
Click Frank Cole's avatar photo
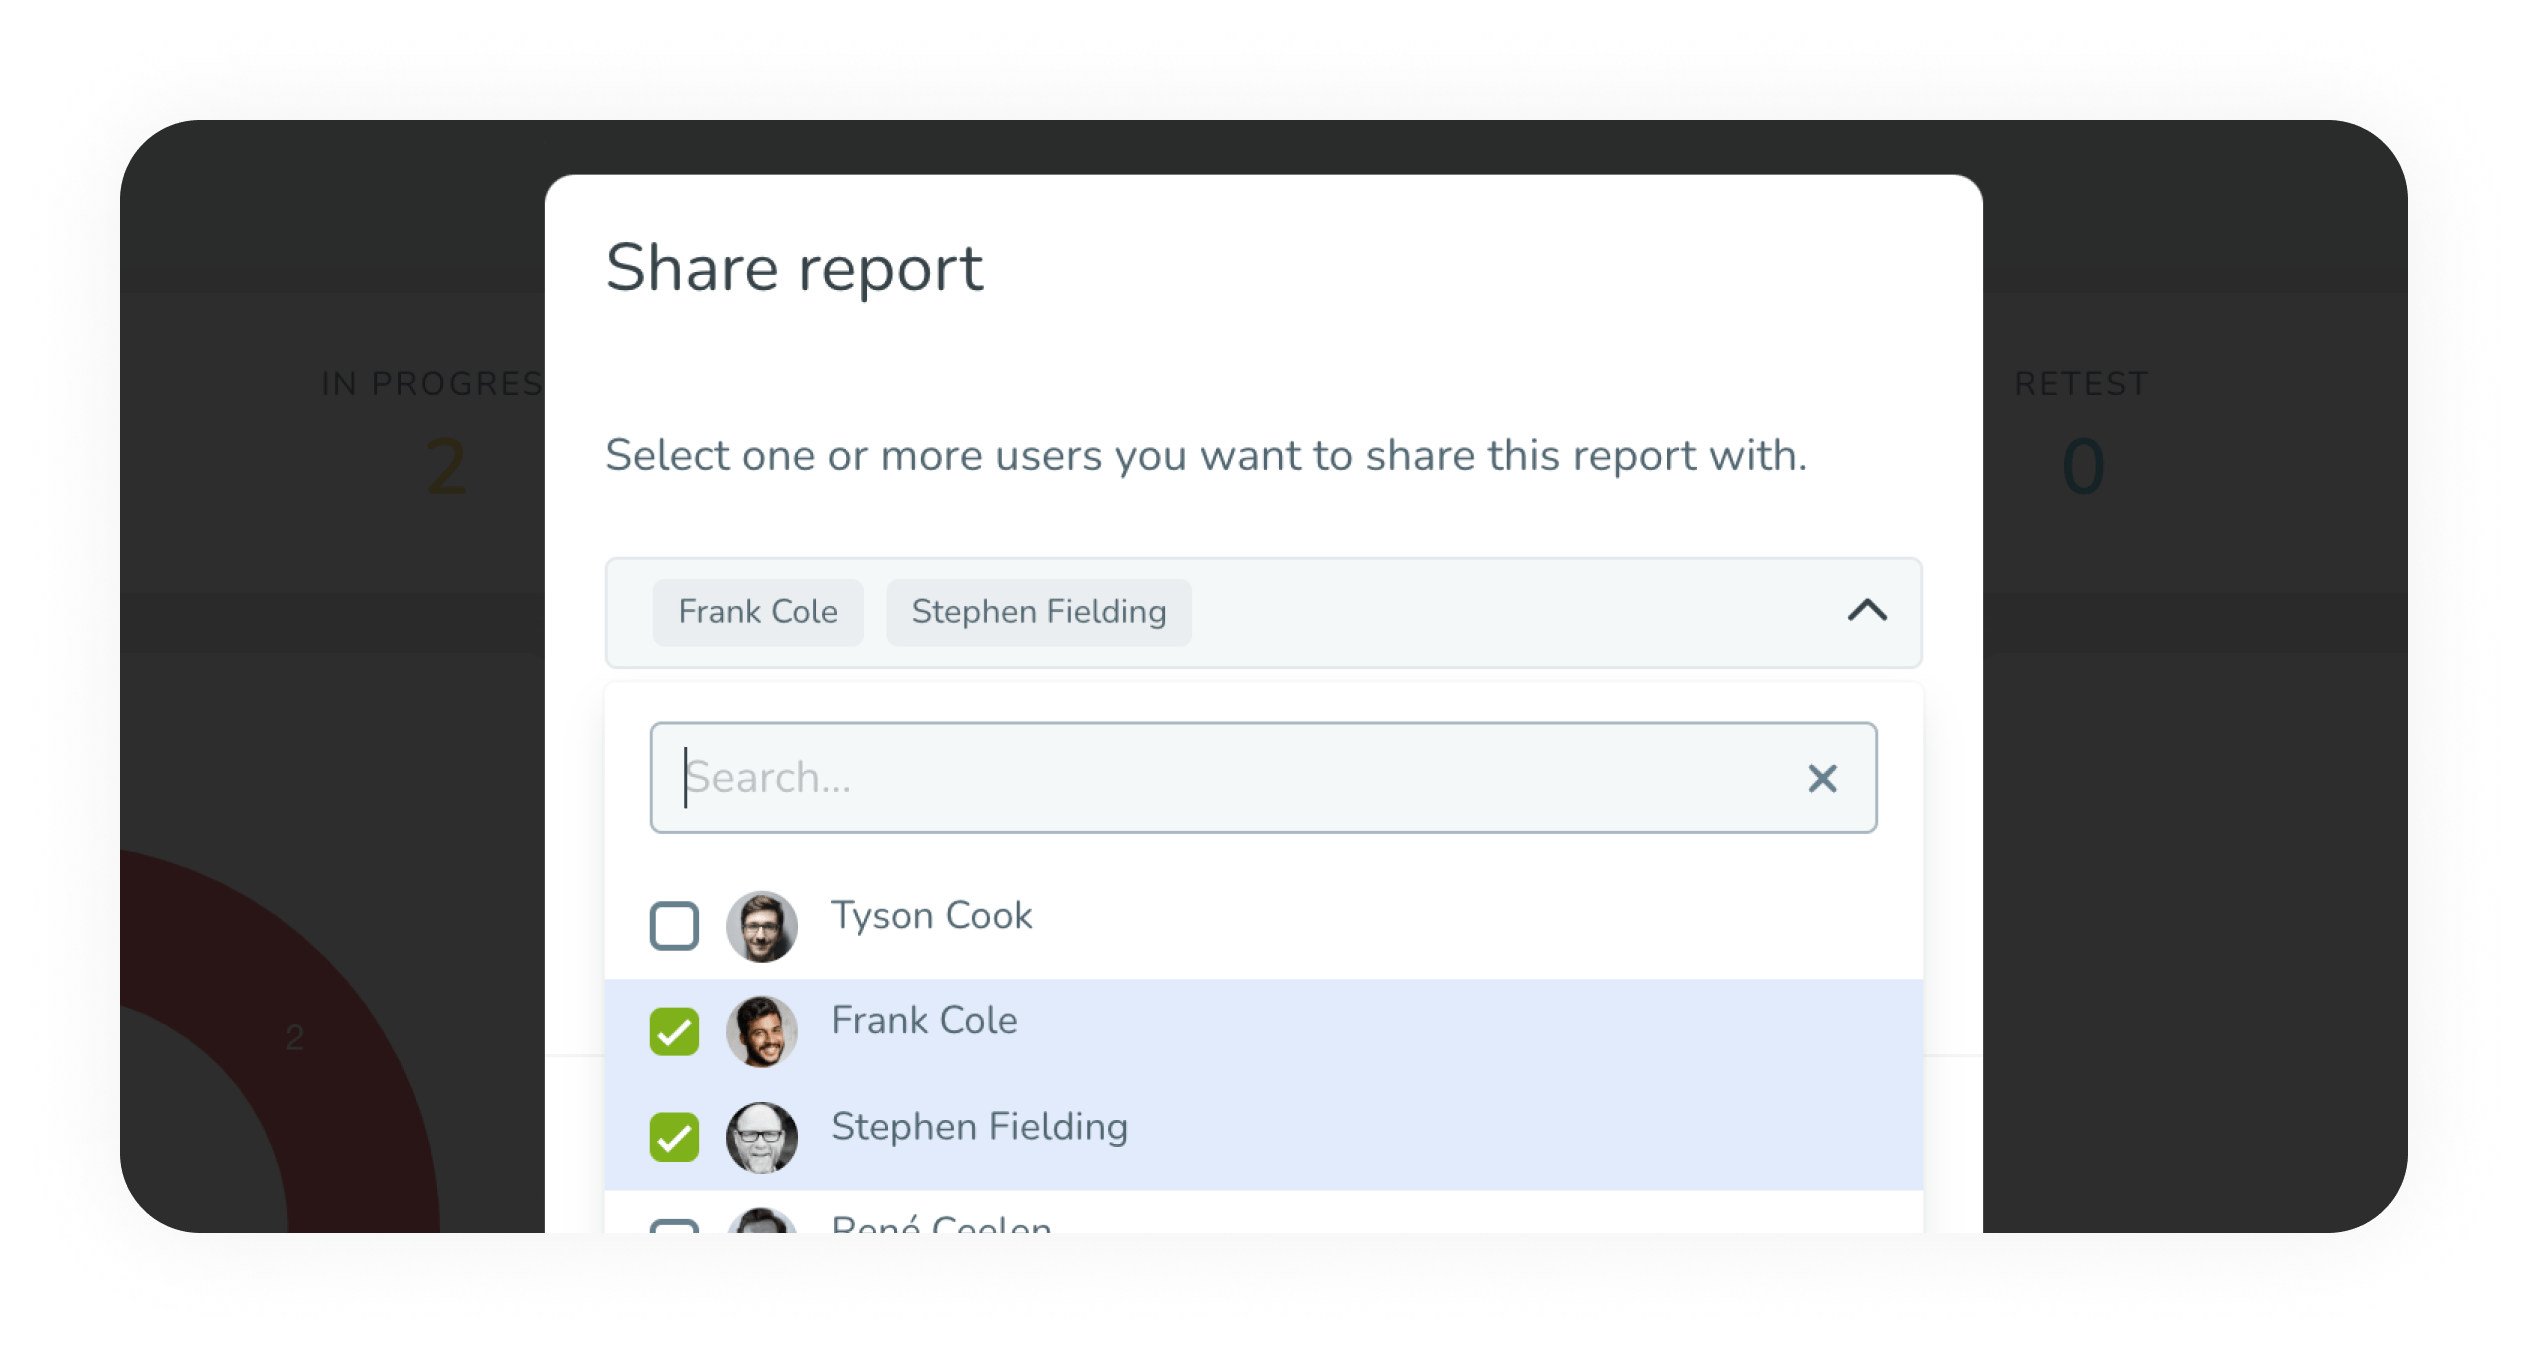762,1031
